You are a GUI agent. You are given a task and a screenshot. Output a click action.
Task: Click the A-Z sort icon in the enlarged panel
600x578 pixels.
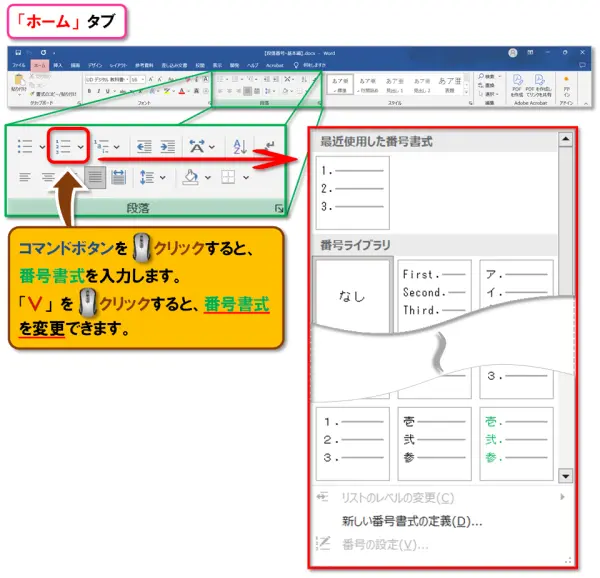coord(240,147)
